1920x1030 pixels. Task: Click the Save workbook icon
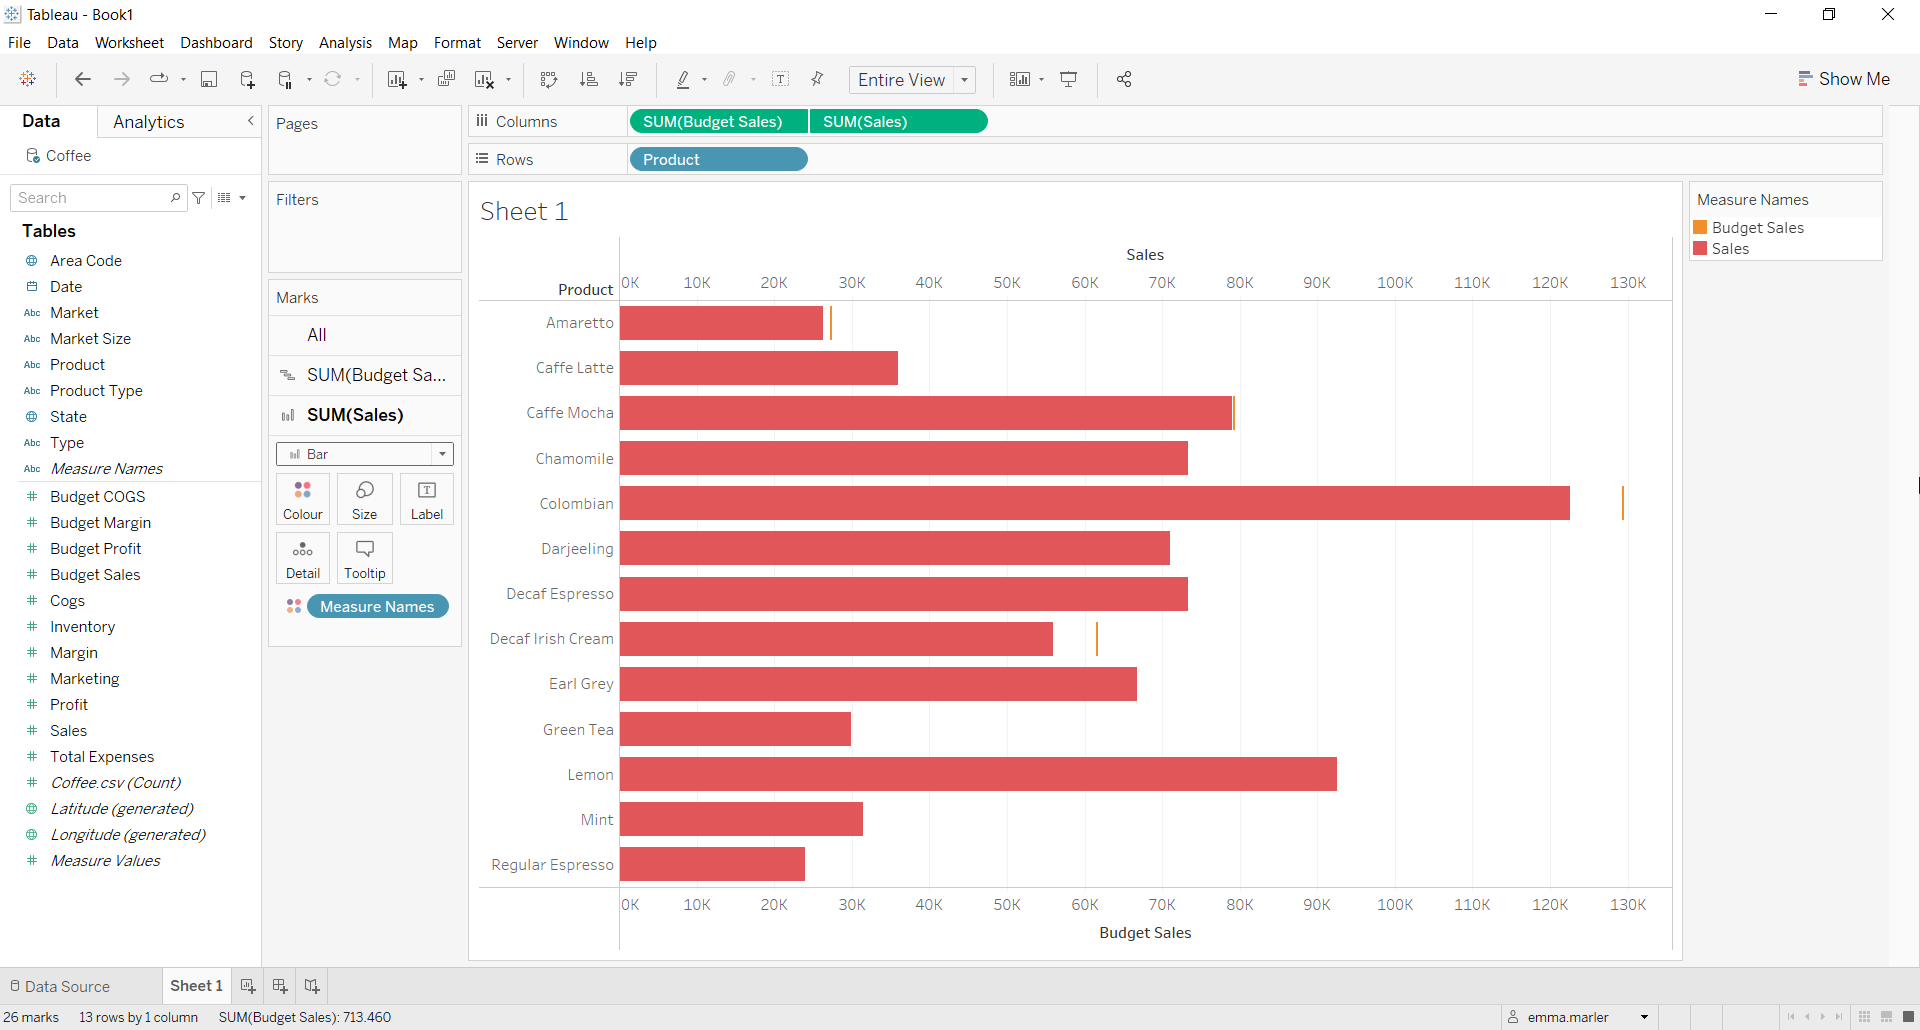point(209,79)
